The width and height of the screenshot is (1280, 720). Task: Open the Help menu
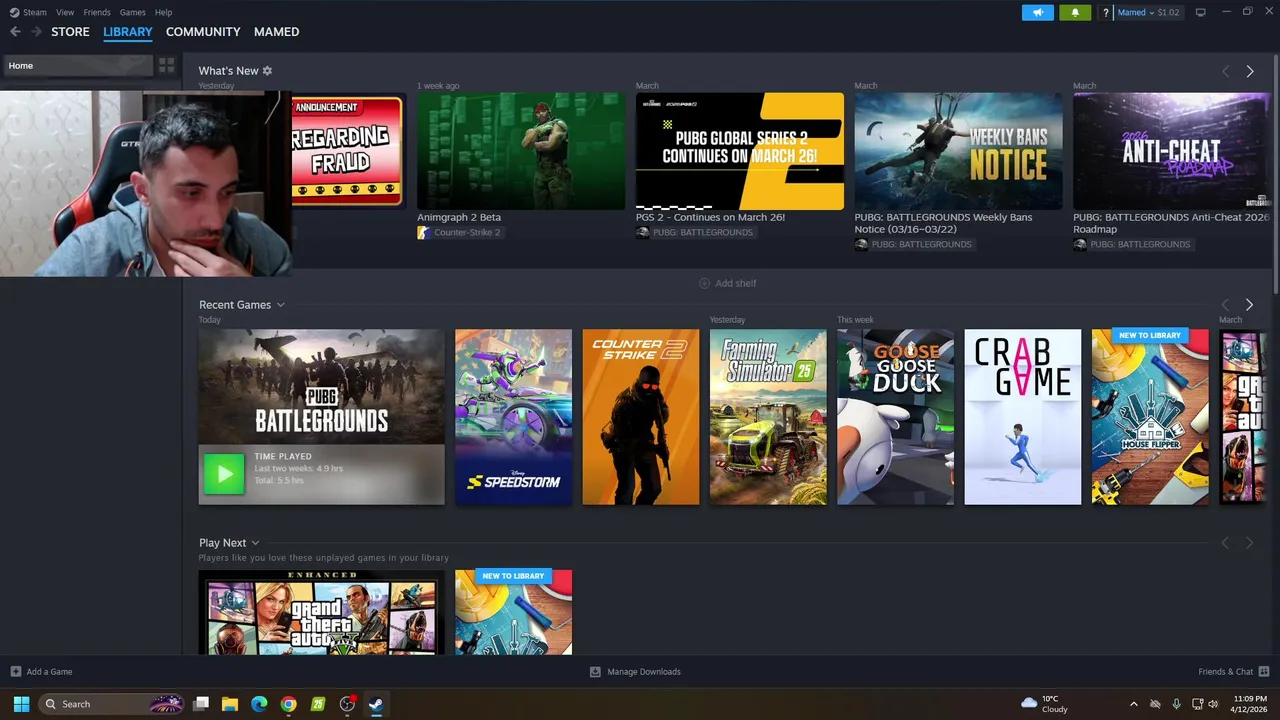click(163, 12)
